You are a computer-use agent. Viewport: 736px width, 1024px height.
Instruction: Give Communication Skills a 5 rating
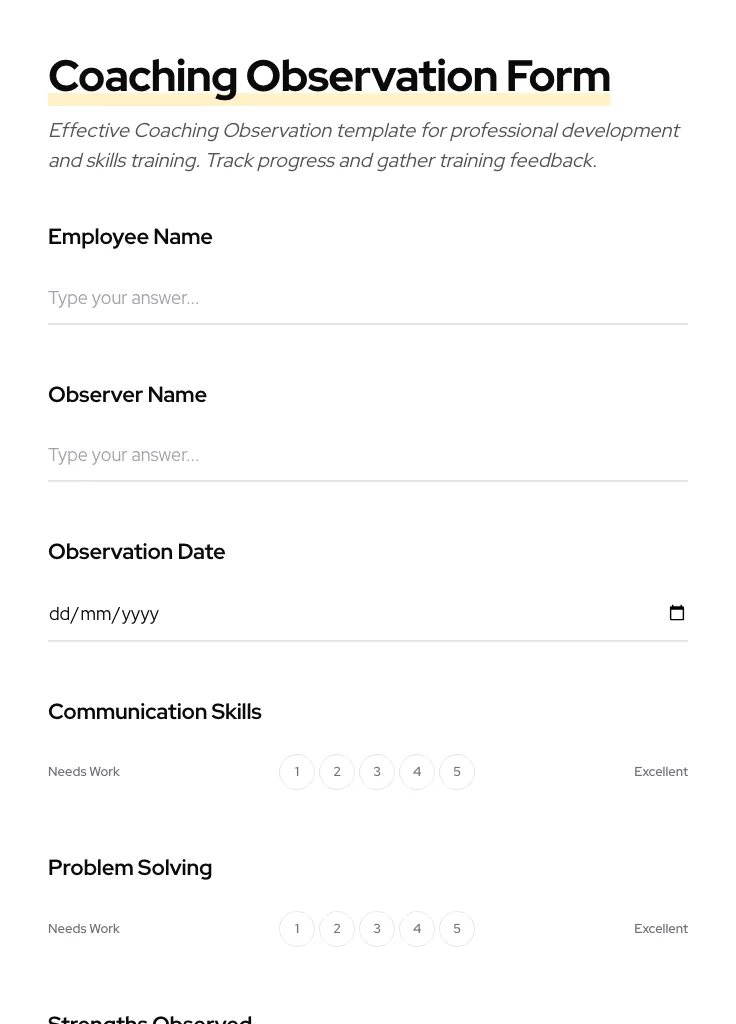[457, 772]
